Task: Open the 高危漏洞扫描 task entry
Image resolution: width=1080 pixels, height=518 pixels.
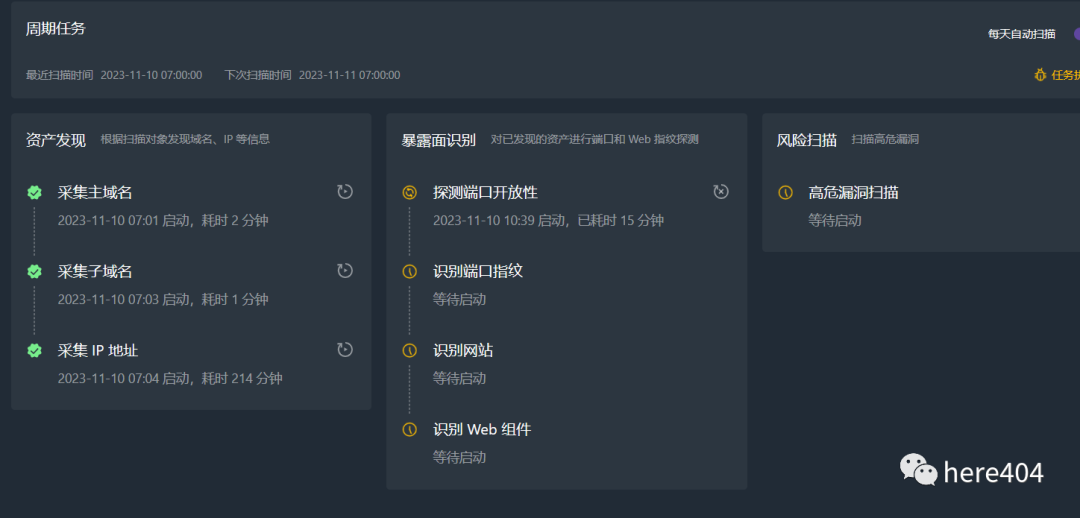Action: 853,192
